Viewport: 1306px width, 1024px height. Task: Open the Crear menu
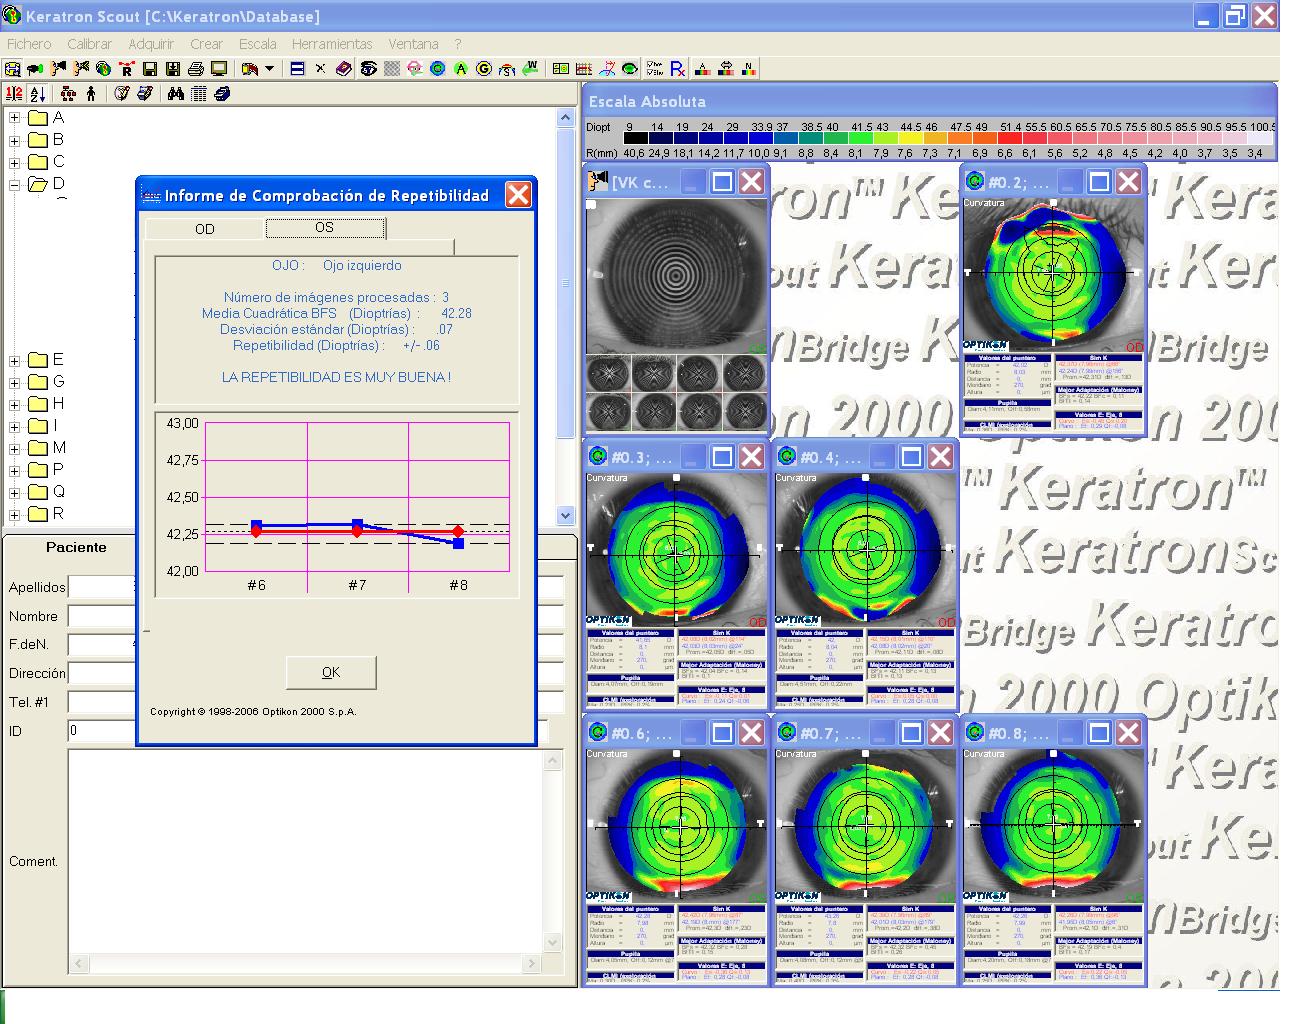[206, 44]
